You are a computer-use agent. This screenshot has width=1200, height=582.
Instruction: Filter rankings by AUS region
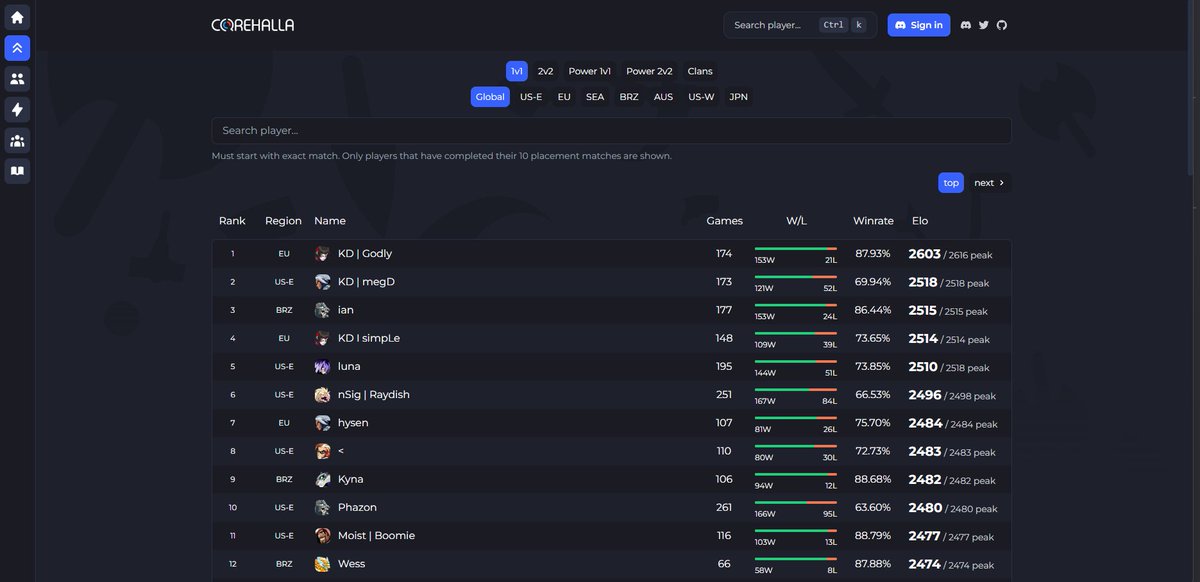663,97
